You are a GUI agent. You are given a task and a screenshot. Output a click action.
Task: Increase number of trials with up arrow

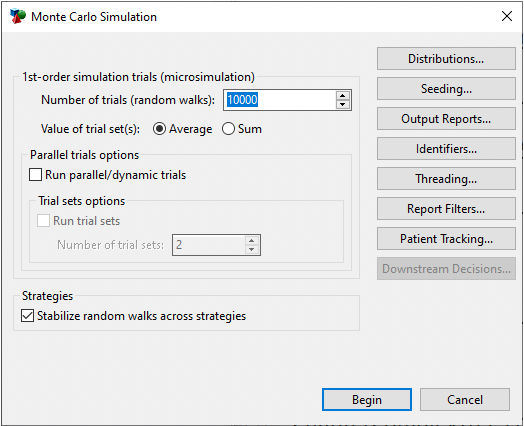(343, 96)
